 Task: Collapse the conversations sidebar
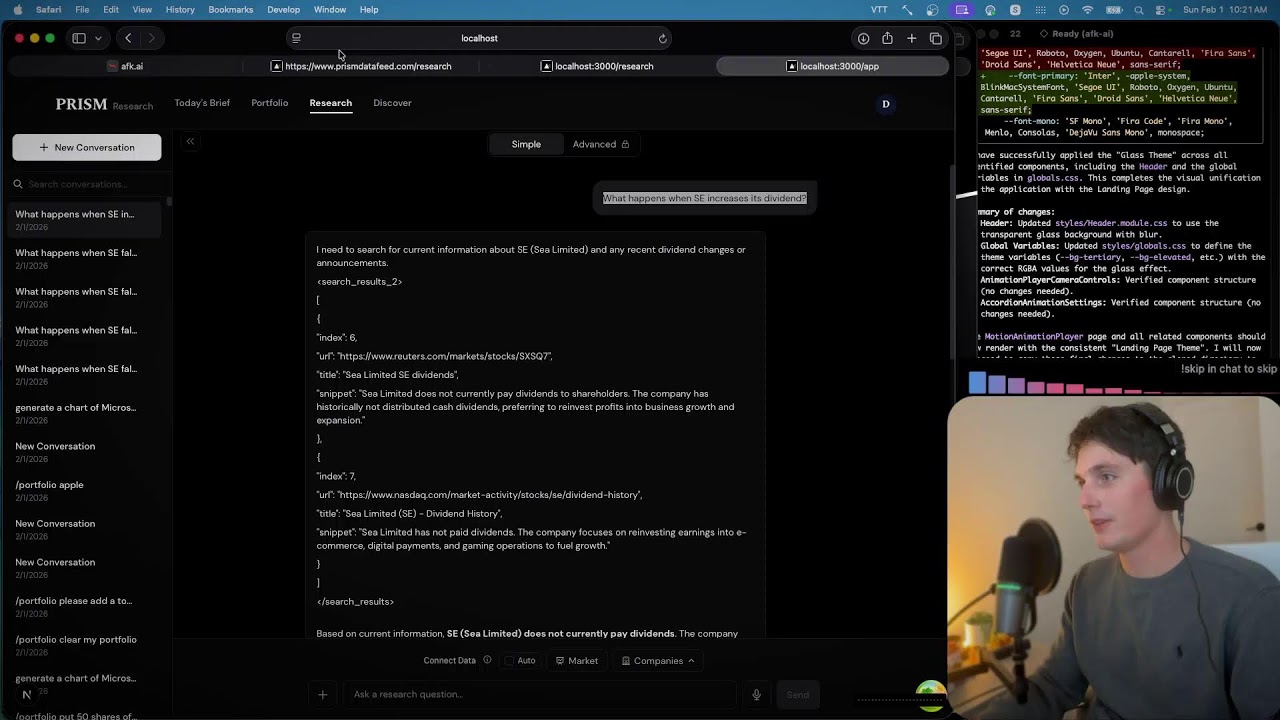(x=190, y=142)
